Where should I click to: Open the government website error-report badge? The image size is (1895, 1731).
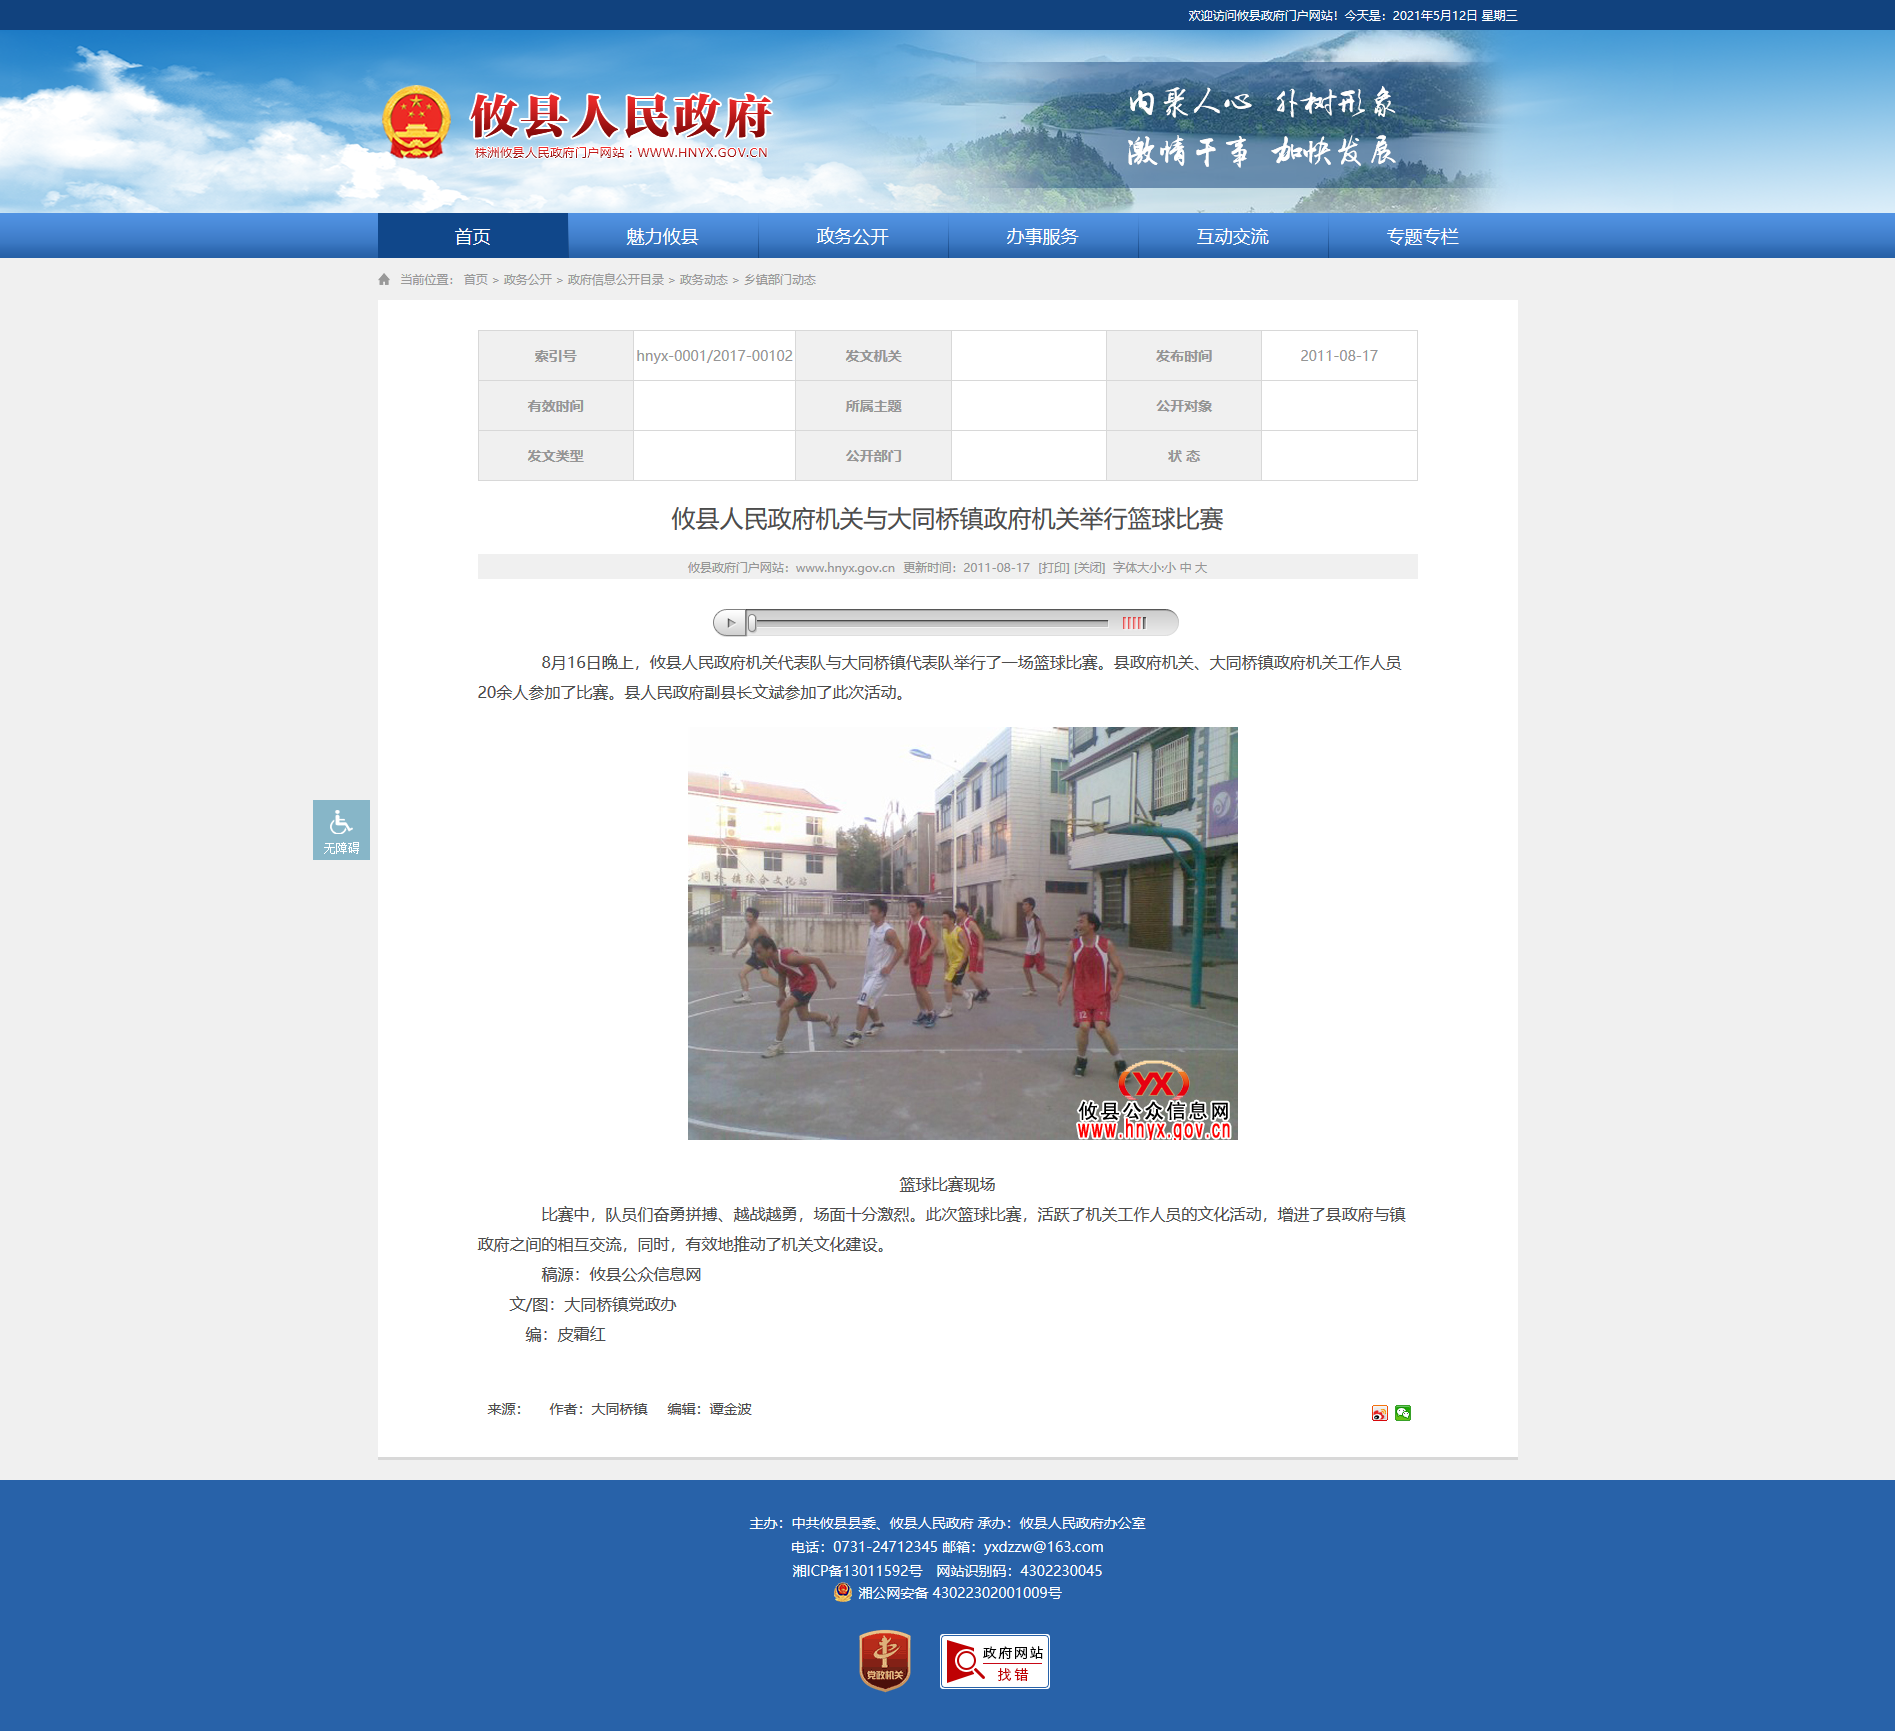coord(995,1661)
